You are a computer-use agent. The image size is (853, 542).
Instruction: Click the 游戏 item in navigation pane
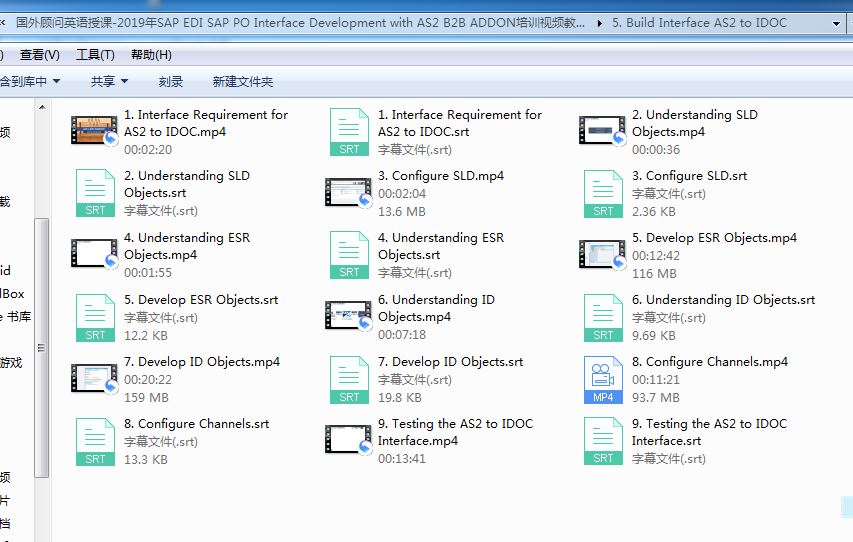coord(11,363)
